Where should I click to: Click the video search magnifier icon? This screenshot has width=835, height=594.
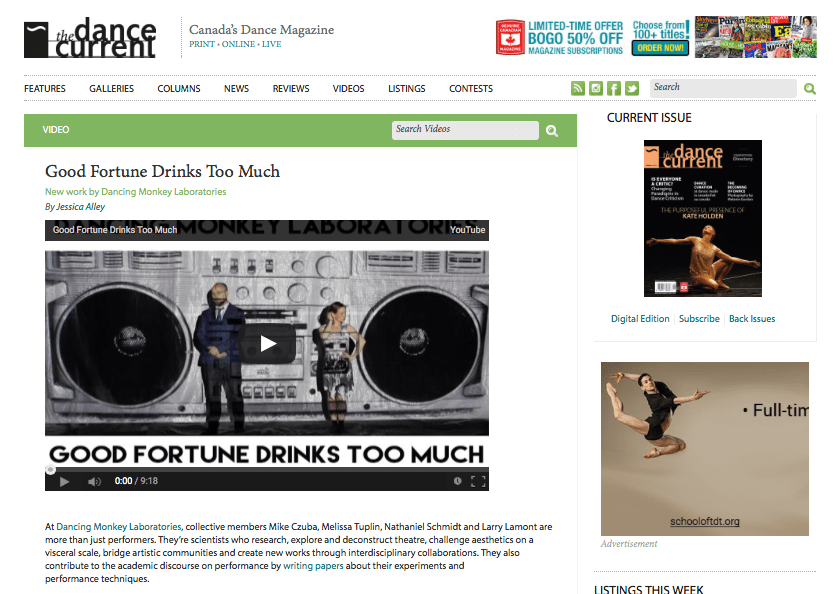click(552, 131)
